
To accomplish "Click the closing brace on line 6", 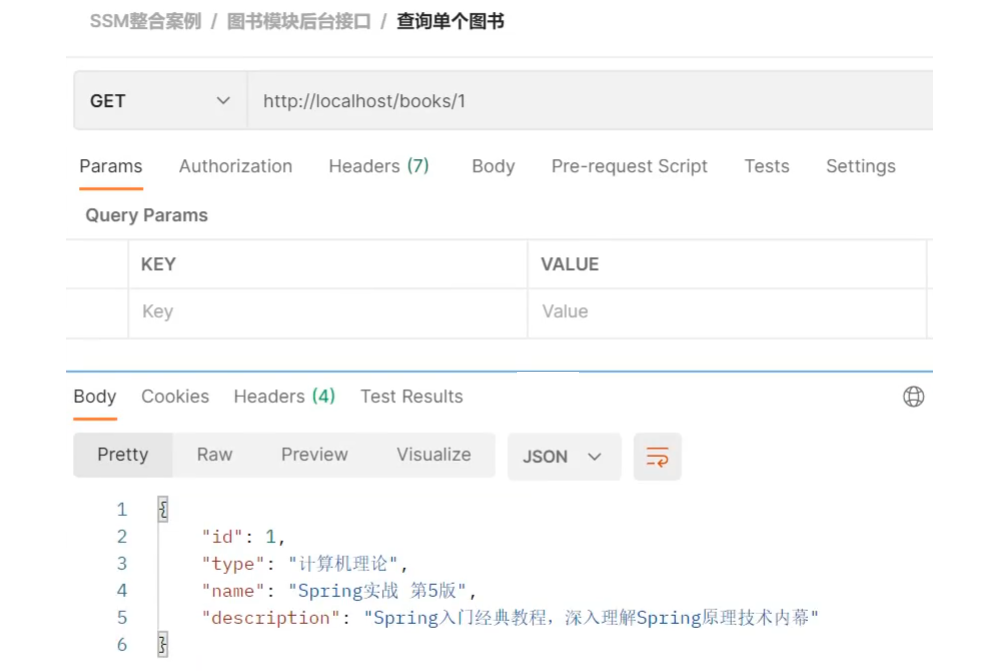I will click(163, 644).
